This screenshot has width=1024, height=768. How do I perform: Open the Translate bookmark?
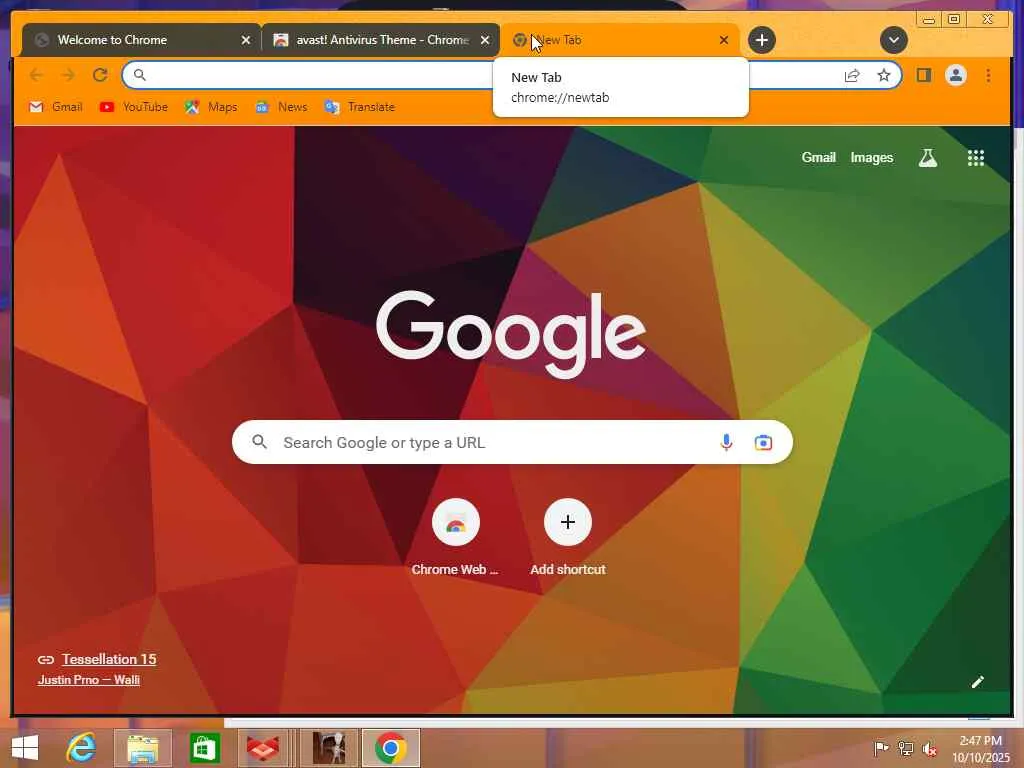[360, 106]
